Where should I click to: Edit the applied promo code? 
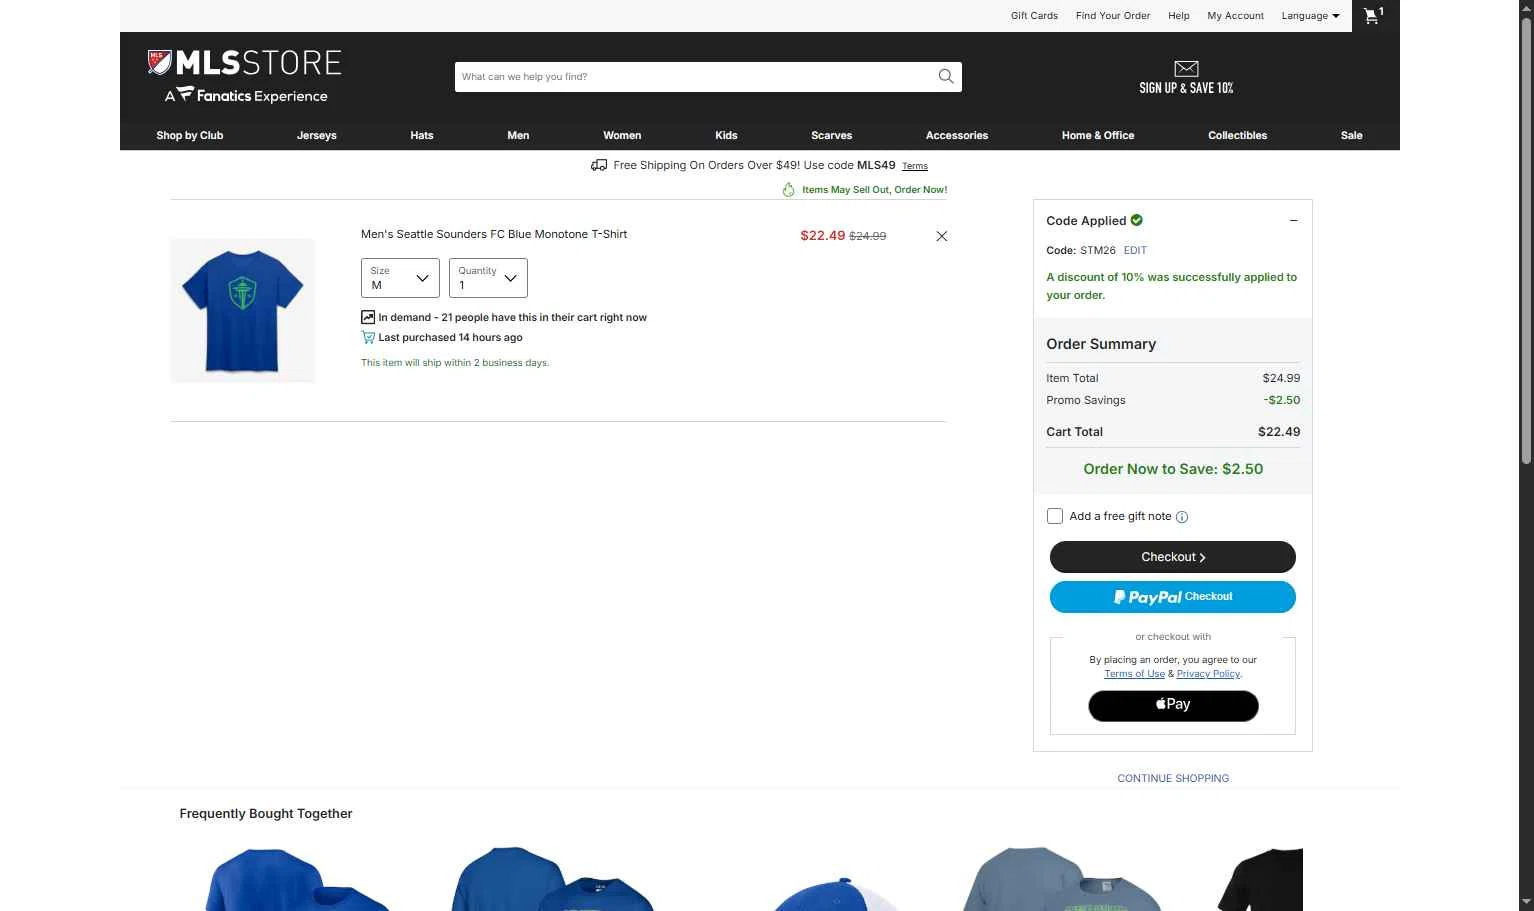[1135, 251]
